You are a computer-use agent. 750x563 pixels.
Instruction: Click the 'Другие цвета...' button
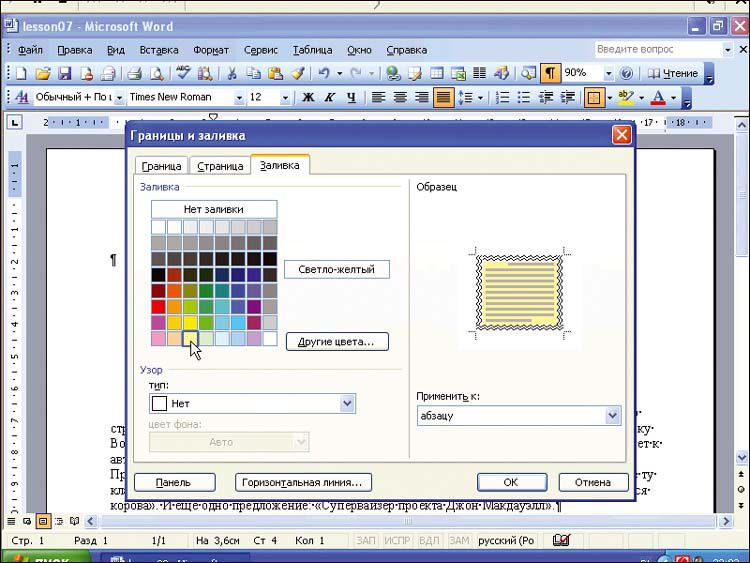(337, 342)
